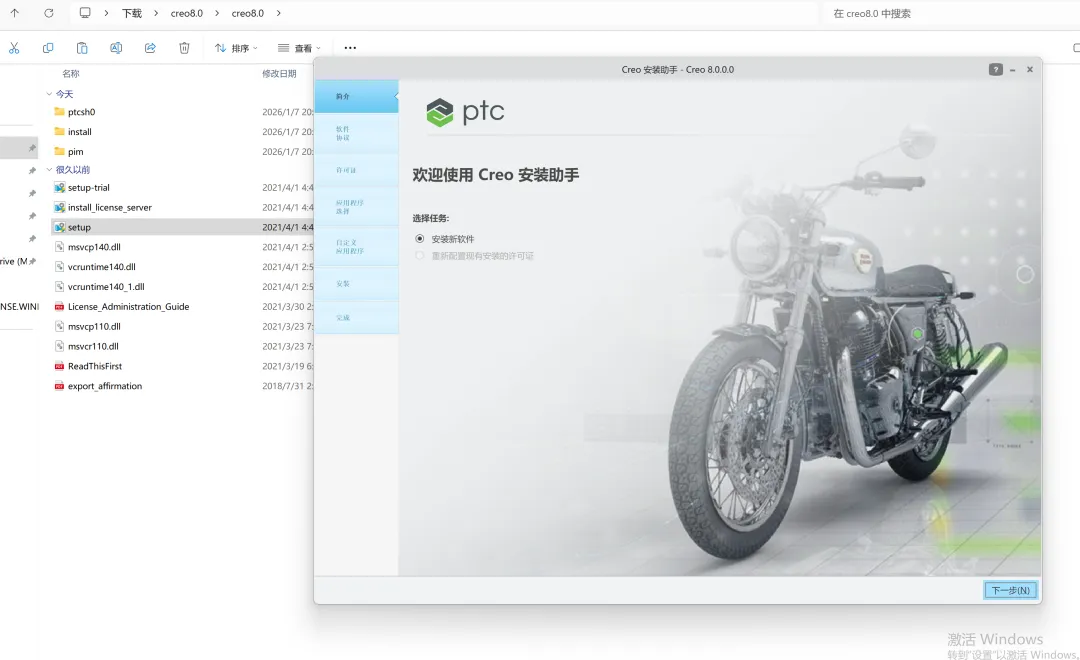Click the Copy icon in Explorer toolbar

tap(48, 48)
